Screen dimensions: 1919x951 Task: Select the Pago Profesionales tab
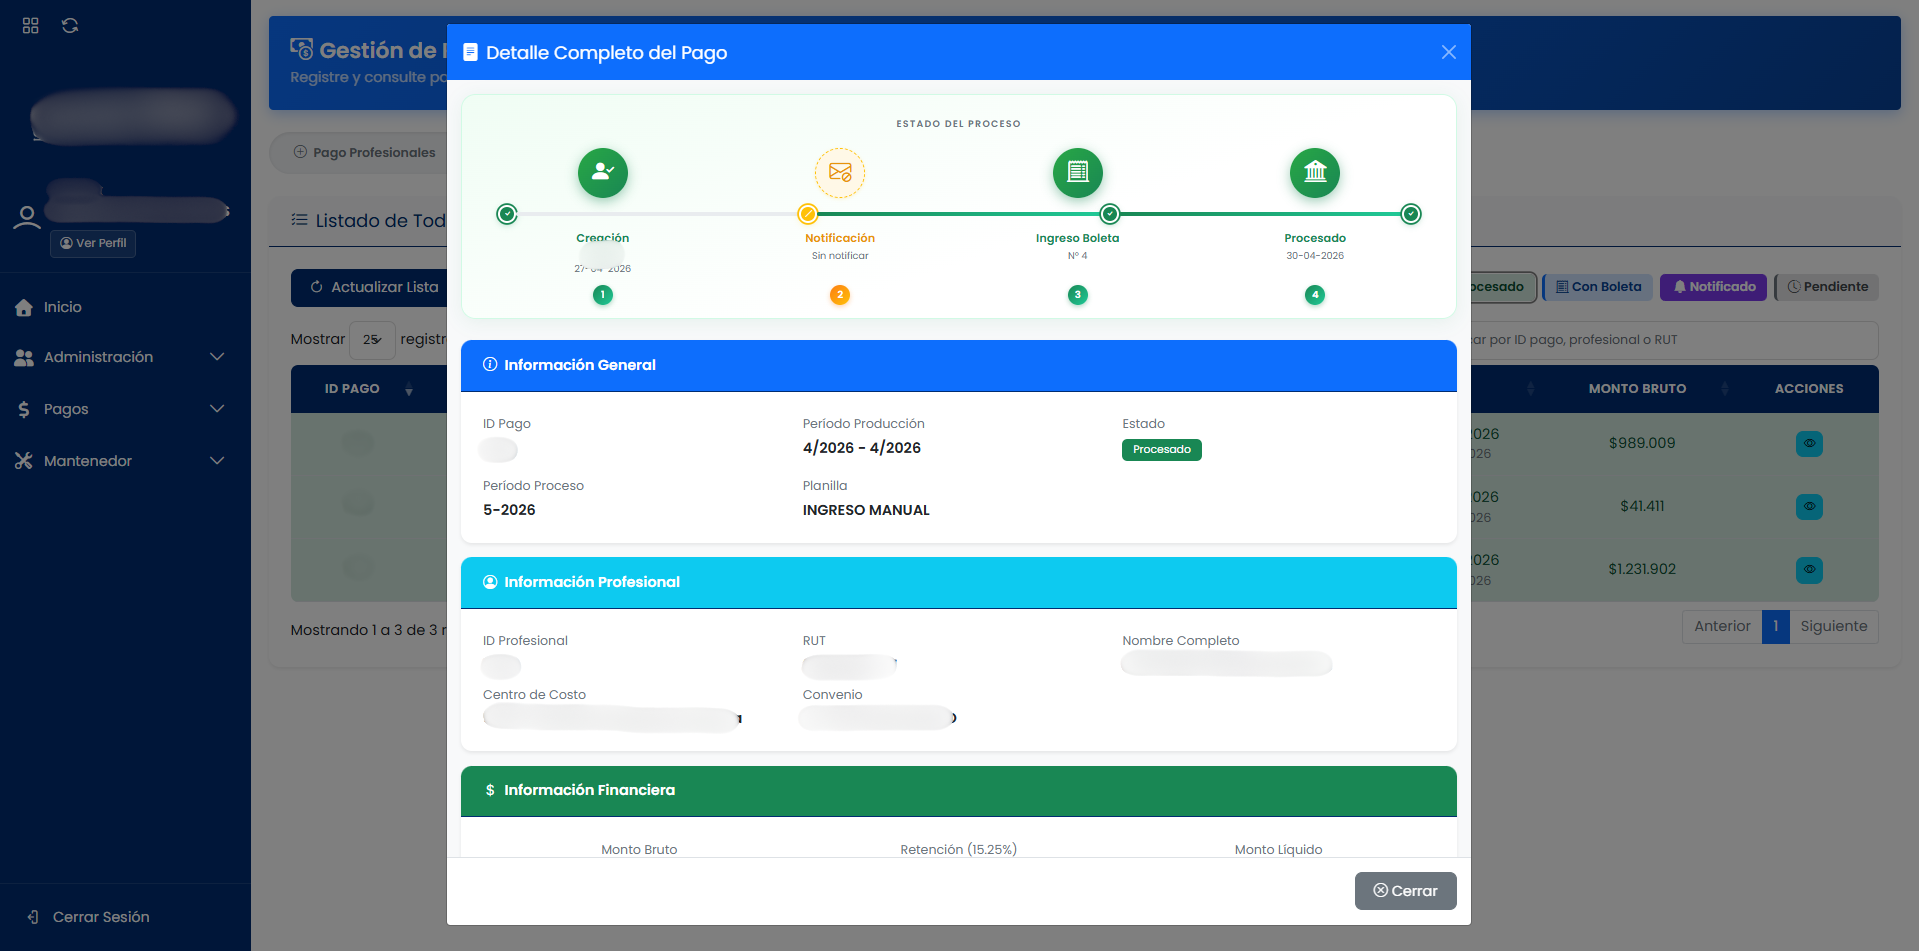pyautogui.click(x=364, y=153)
